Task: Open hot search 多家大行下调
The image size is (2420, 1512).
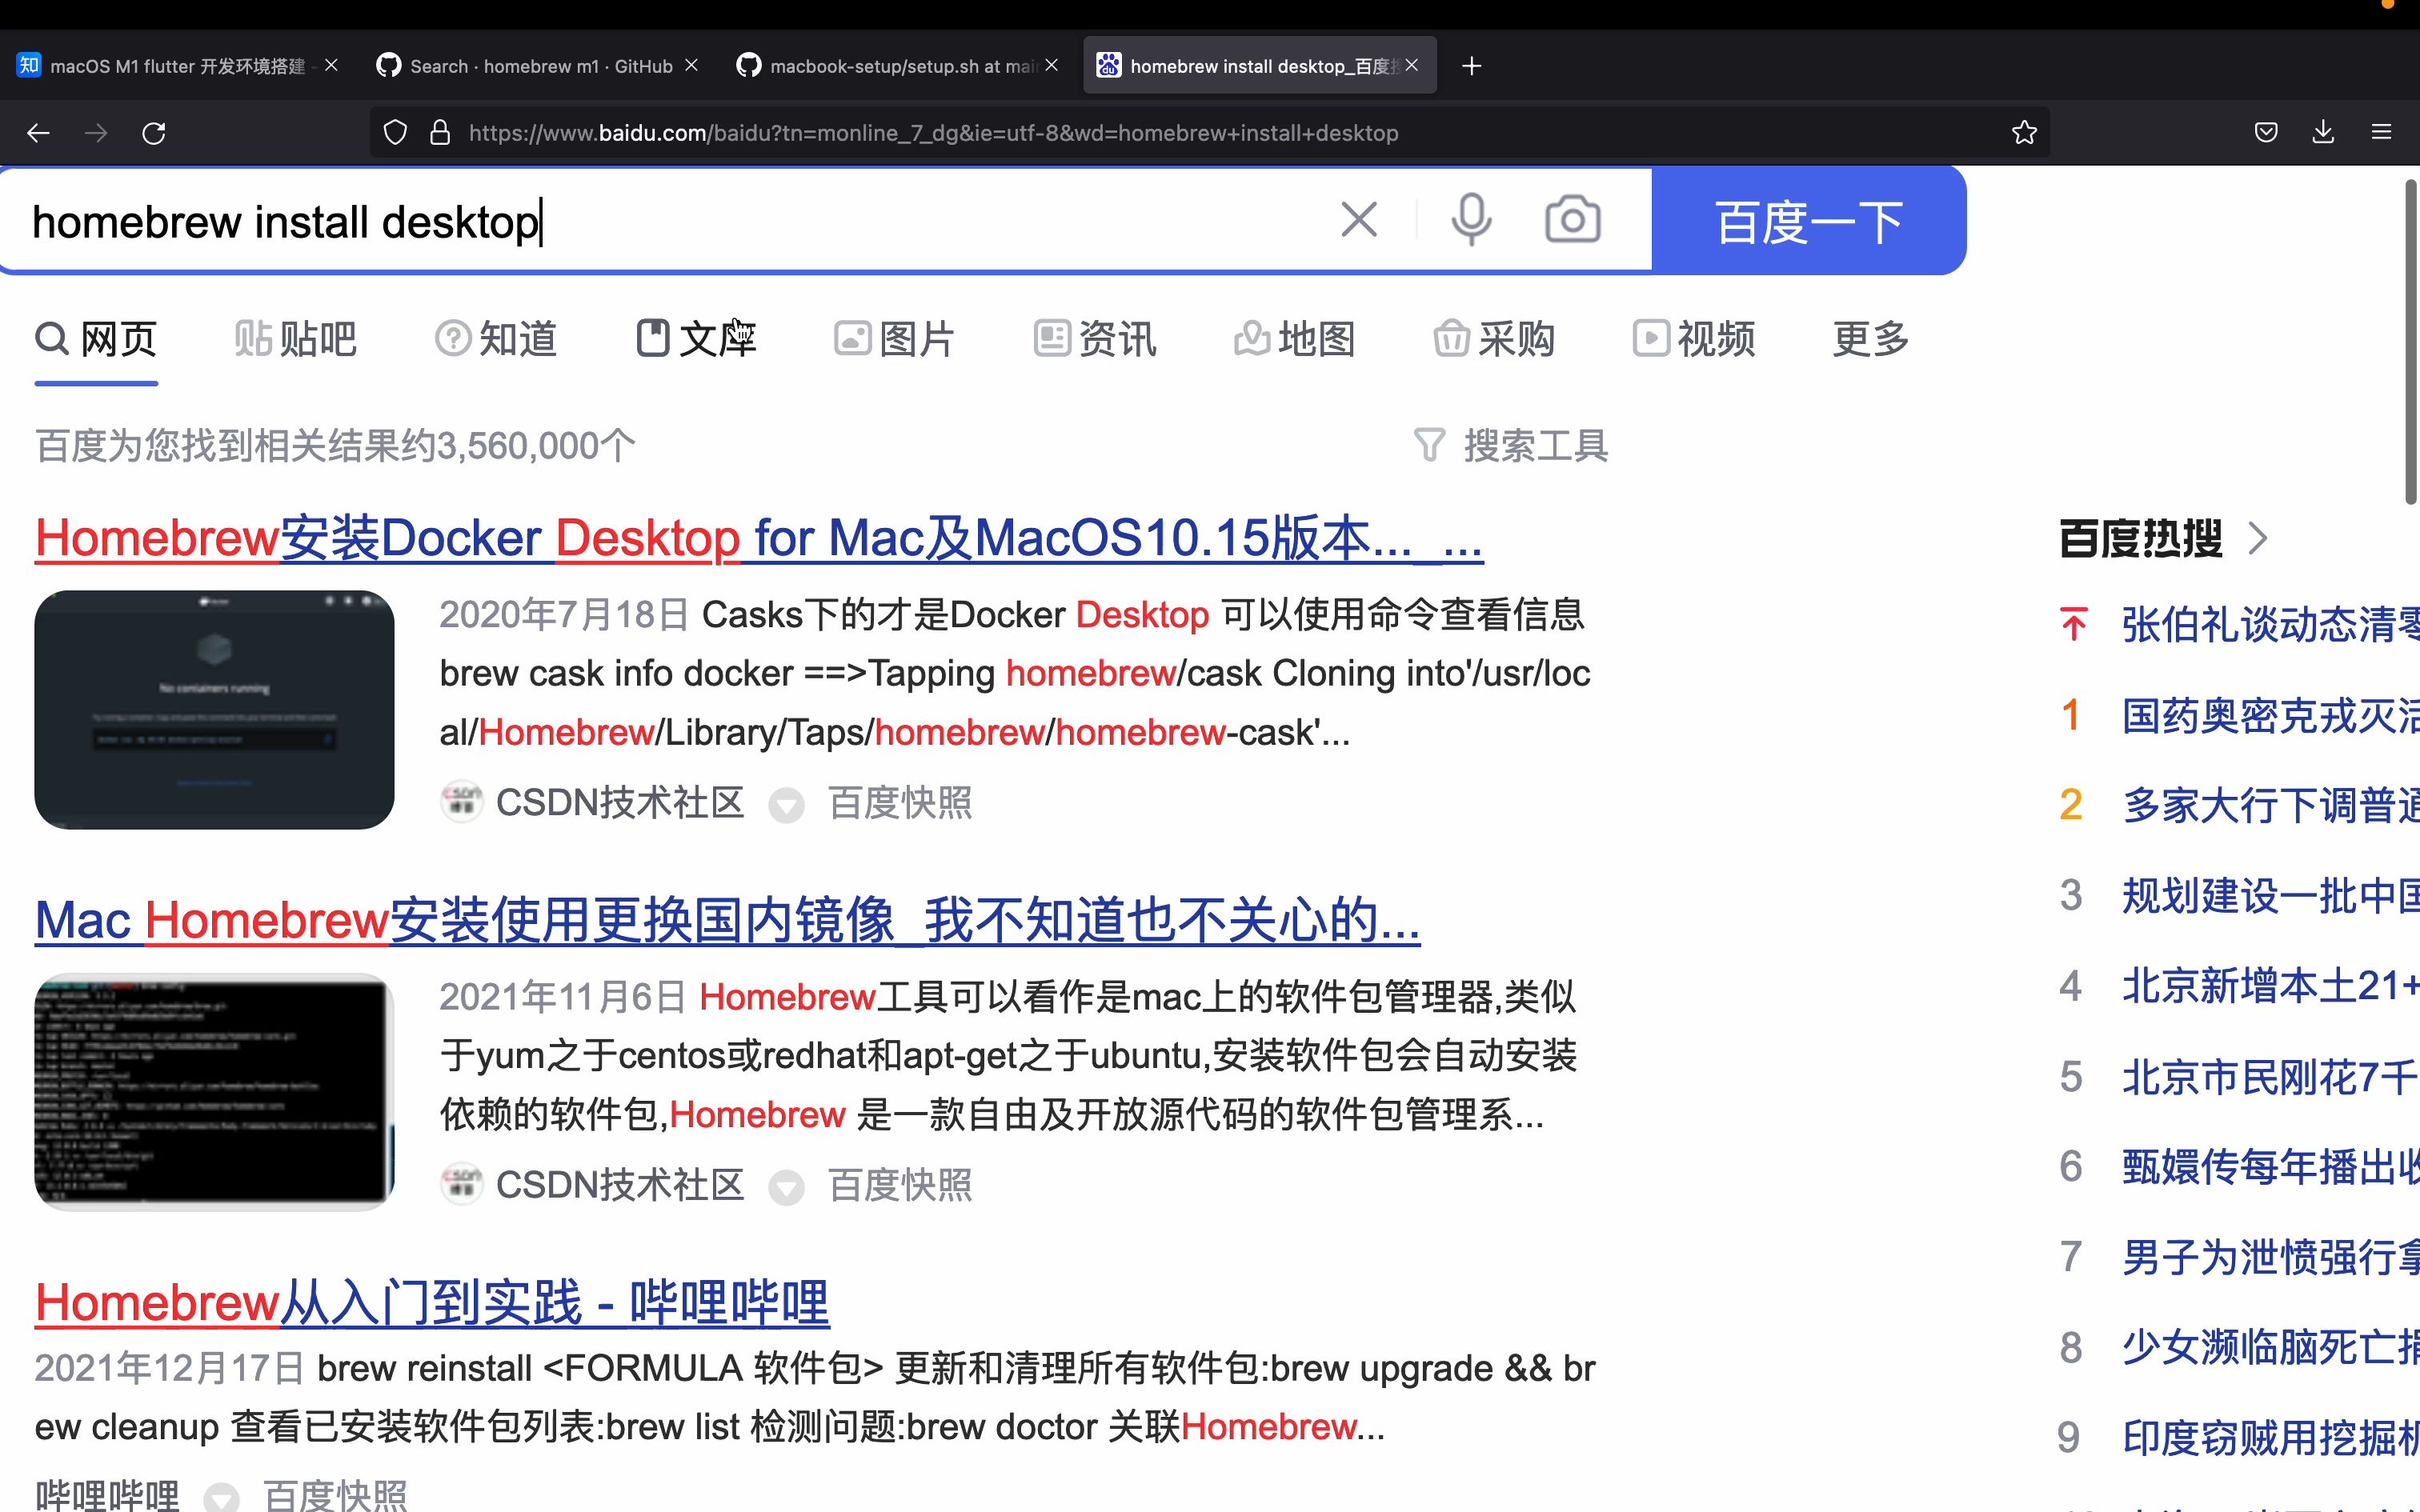Action: pos(2270,805)
